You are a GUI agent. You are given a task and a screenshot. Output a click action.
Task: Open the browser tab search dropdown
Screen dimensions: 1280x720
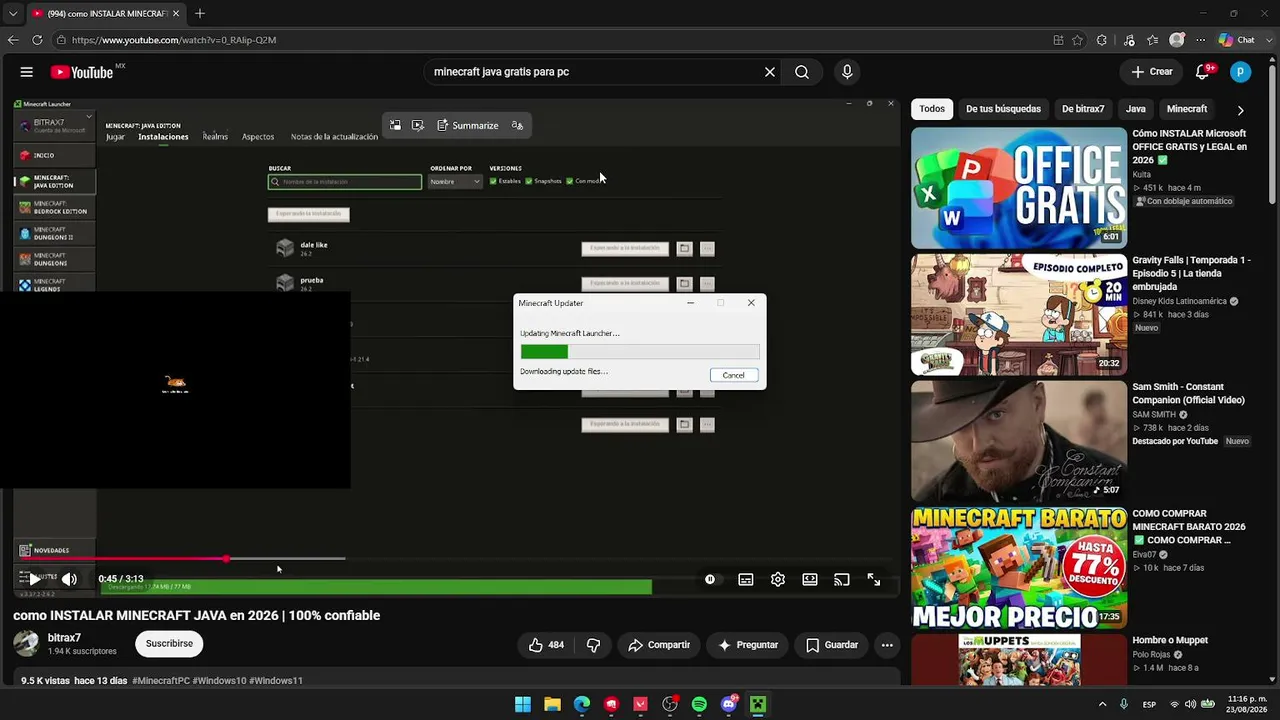click(x=13, y=14)
